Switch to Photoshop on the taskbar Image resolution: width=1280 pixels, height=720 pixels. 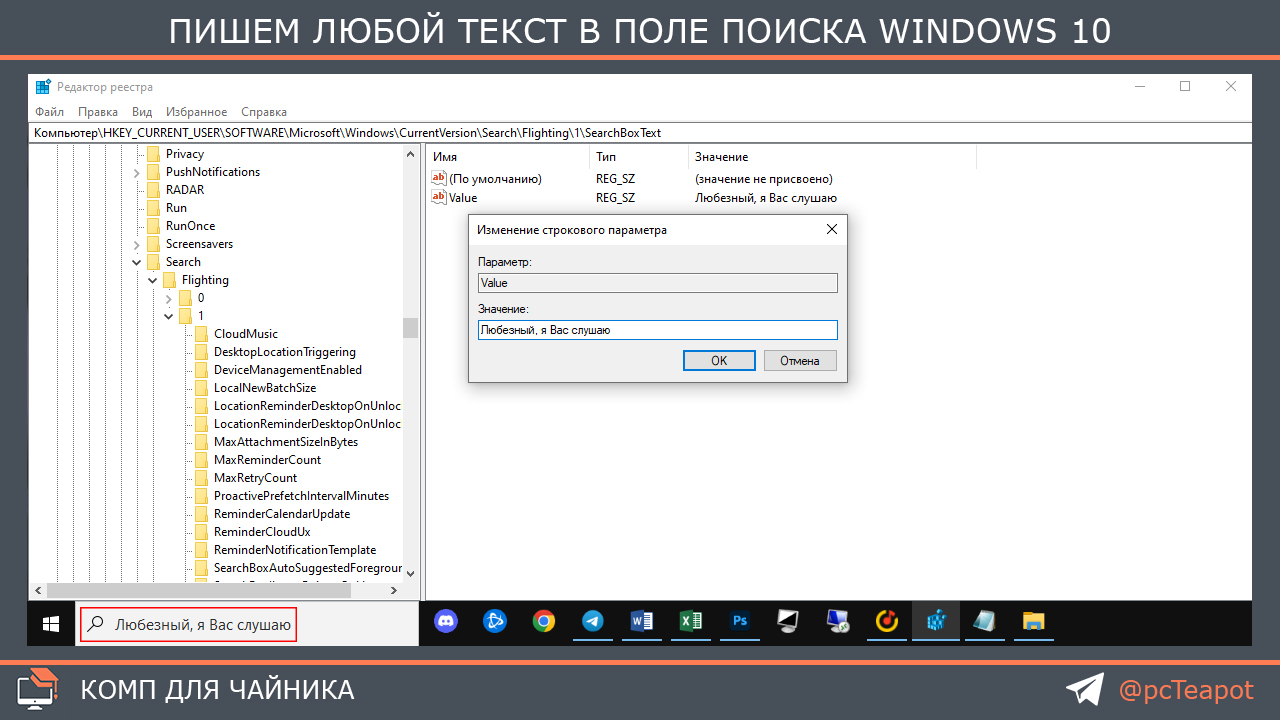pos(740,622)
